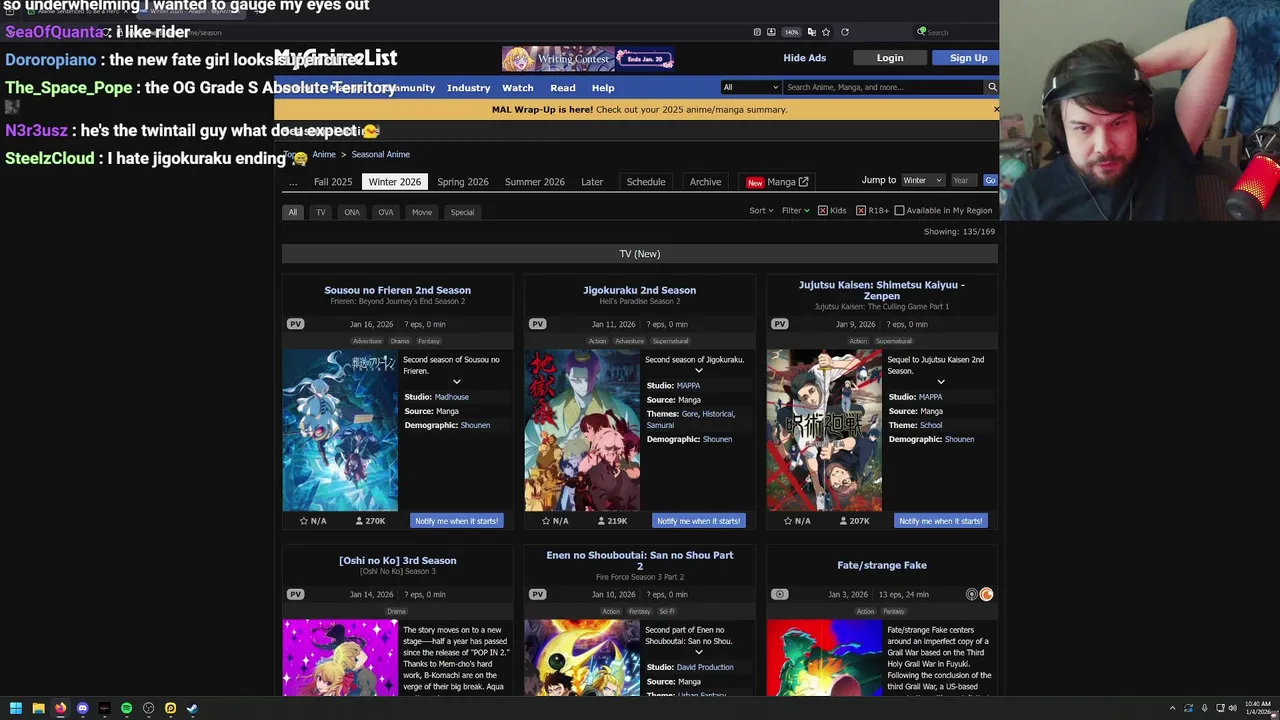Click the Hide Ads link
This screenshot has height=720, width=1280.
click(x=804, y=58)
